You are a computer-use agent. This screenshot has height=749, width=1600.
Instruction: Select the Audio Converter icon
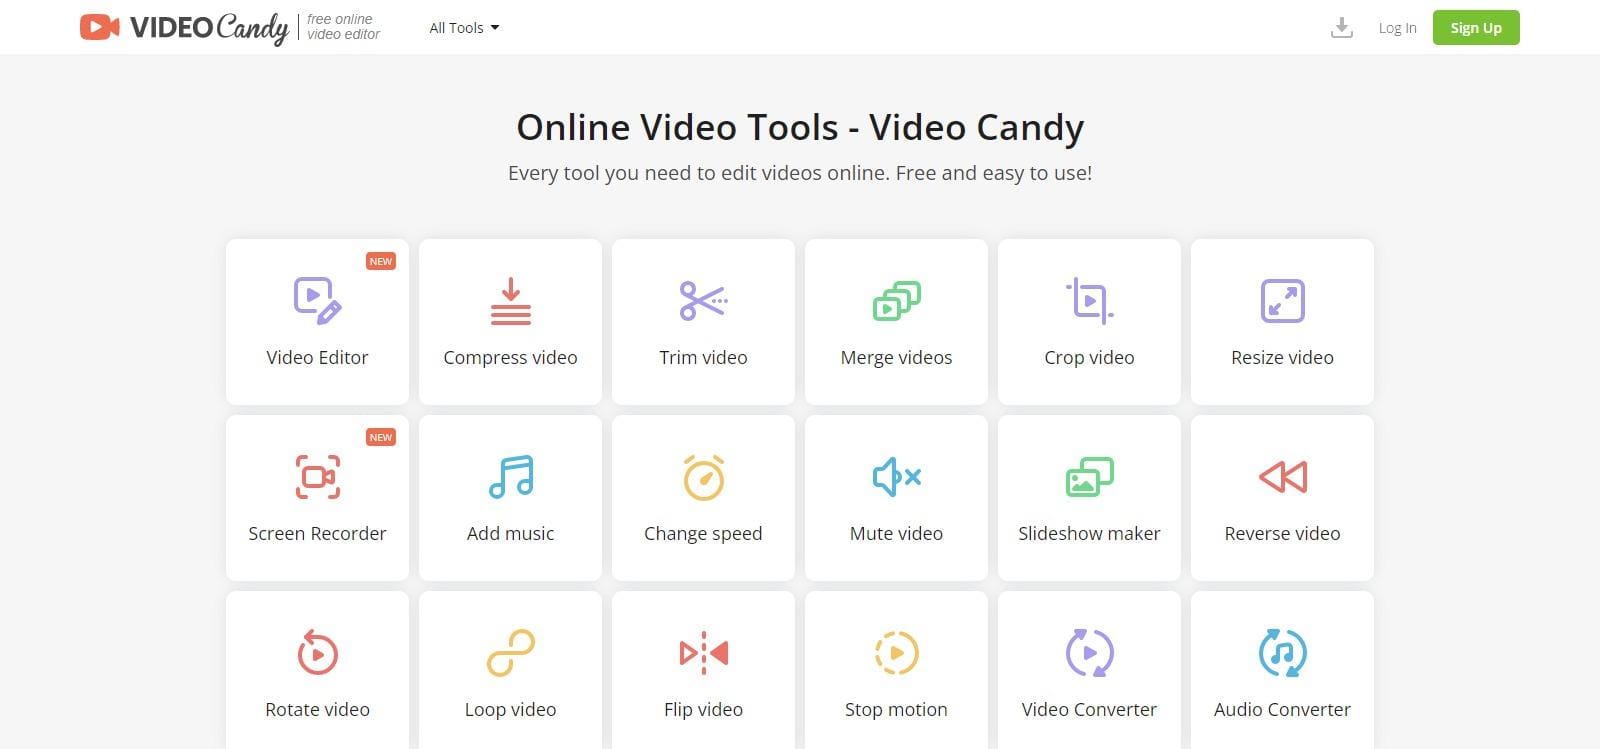1282,653
